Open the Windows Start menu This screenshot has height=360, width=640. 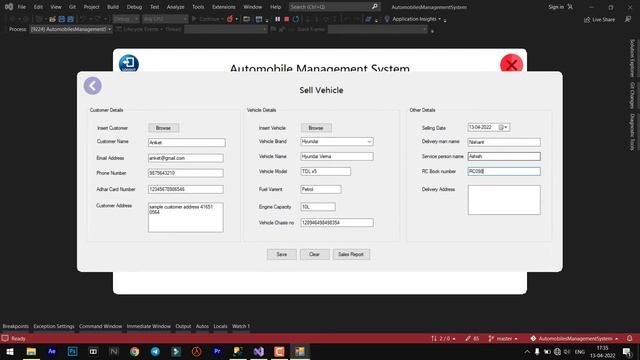(x=10, y=351)
